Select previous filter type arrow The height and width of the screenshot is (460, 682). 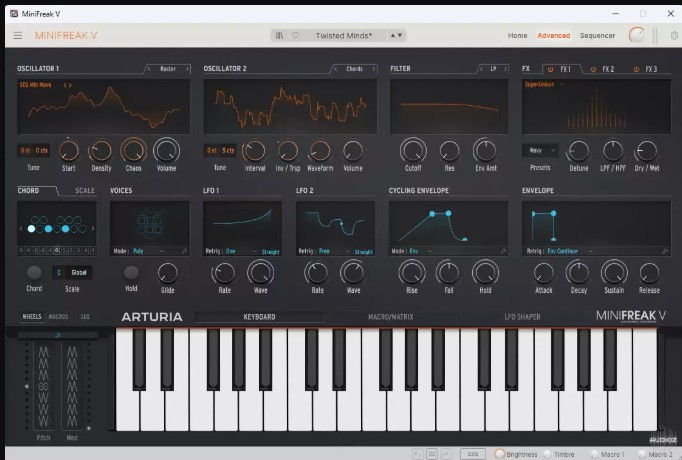click(481, 69)
